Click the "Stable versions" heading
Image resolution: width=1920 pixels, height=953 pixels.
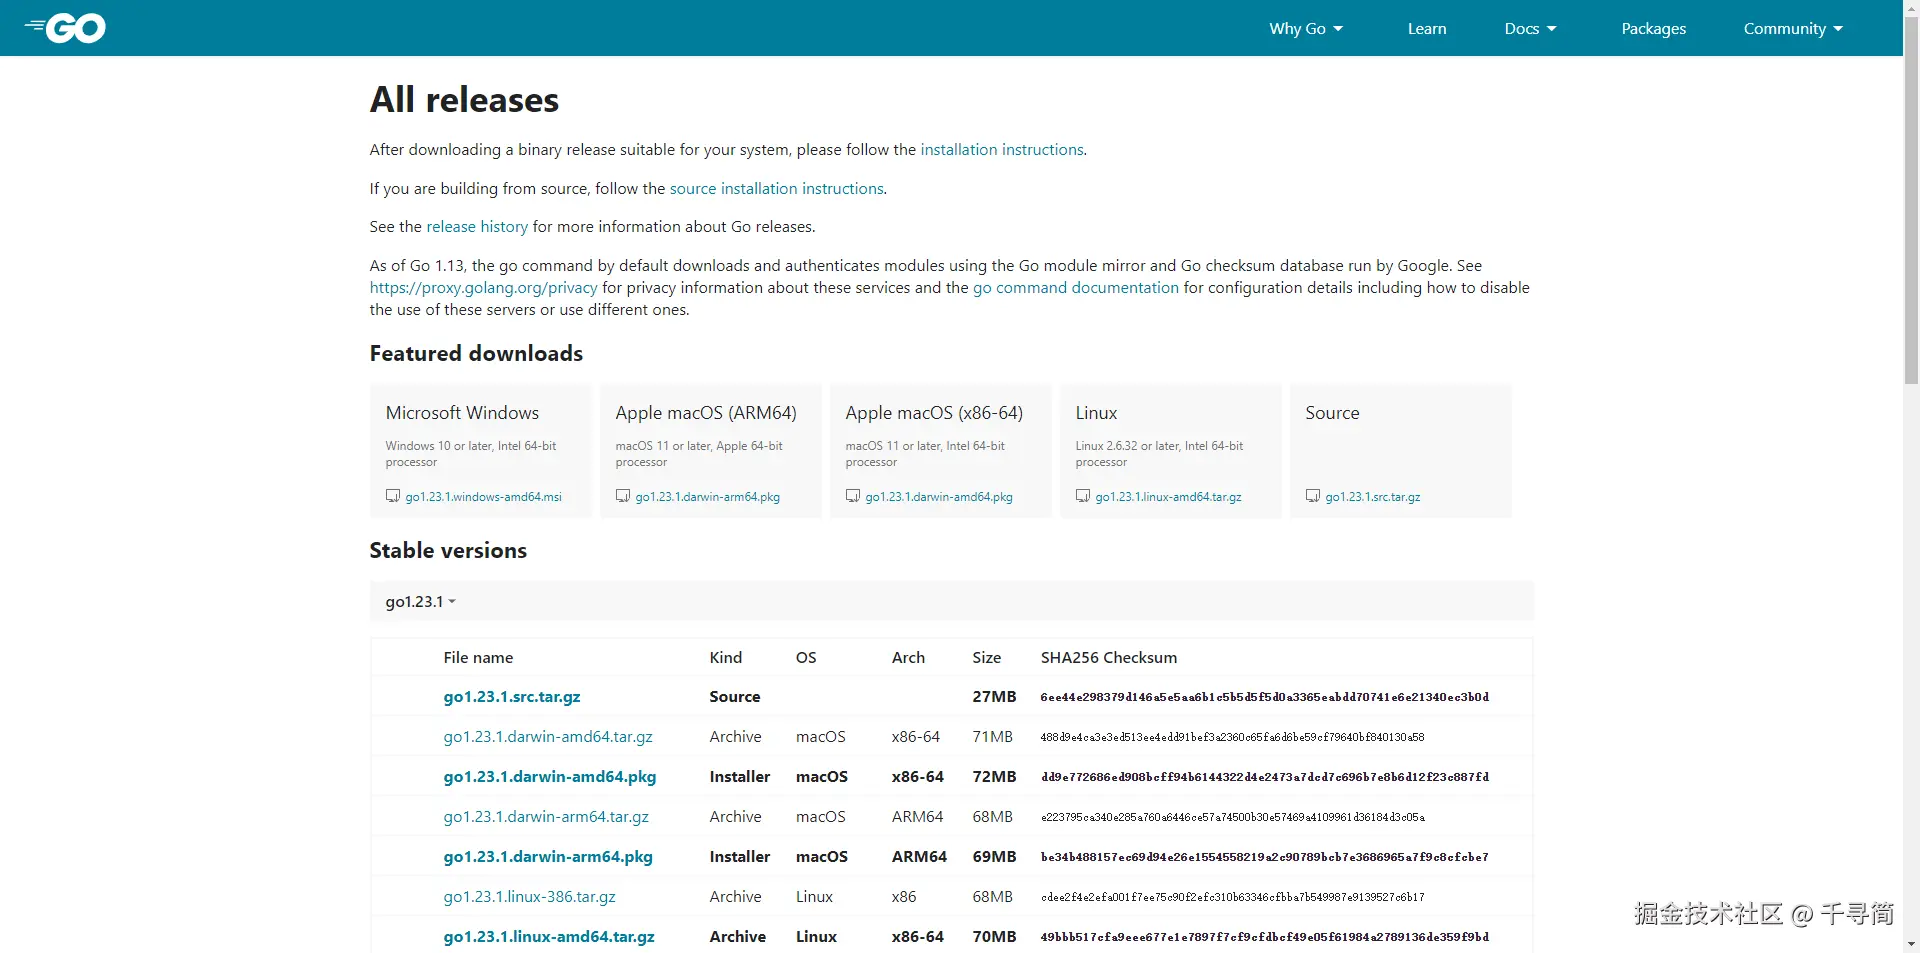click(448, 550)
